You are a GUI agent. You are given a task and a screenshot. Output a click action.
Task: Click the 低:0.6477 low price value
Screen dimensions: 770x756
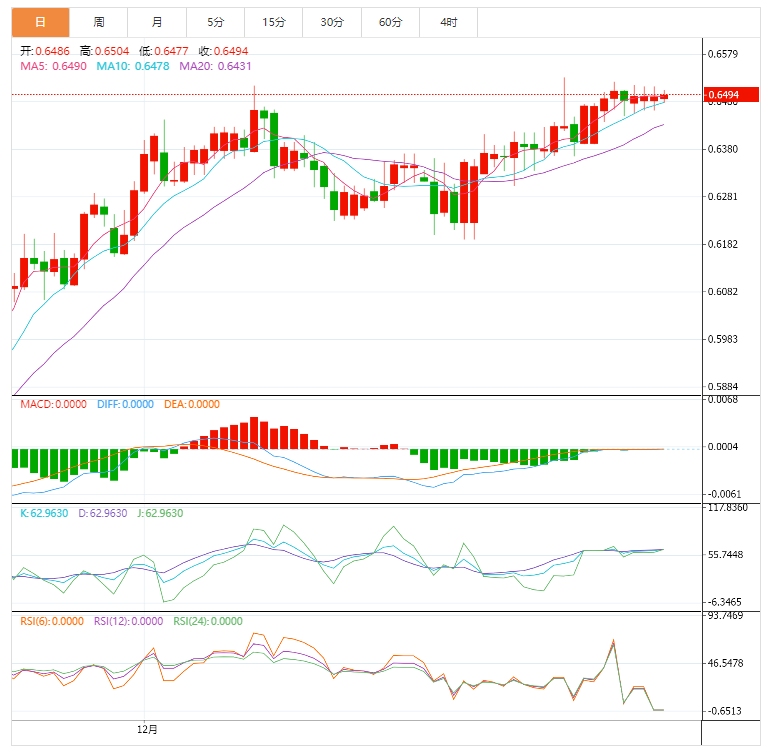[x=164, y=51]
